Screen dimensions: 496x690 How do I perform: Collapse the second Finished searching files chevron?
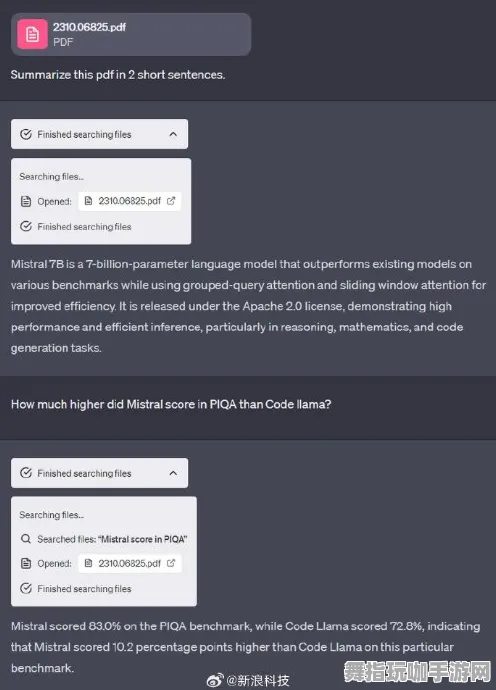click(x=173, y=473)
